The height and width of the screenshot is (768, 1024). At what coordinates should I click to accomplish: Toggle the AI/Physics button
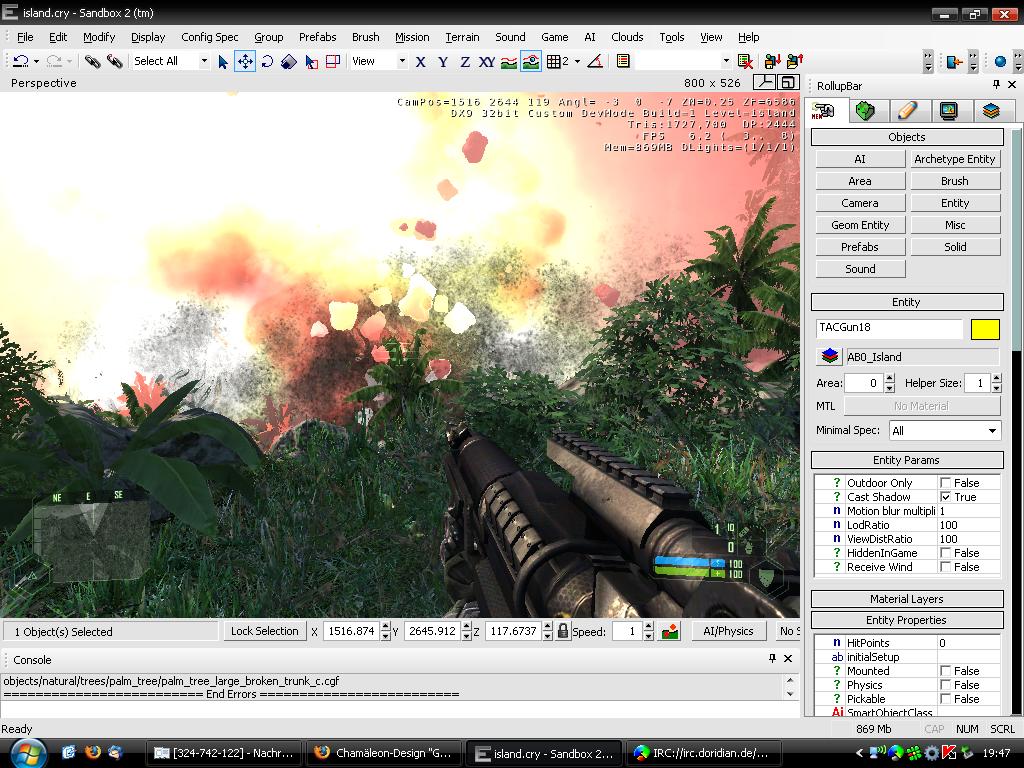[728, 631]
